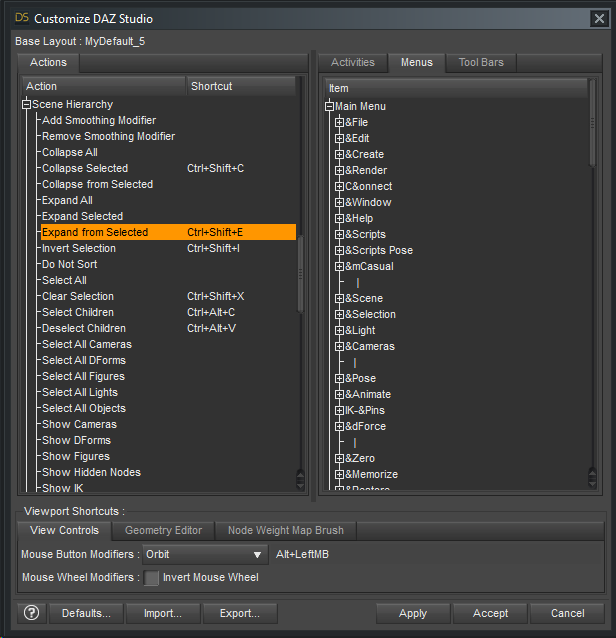Expand the &dForce menu node
The image size is (616, 638).
(339, 426)
